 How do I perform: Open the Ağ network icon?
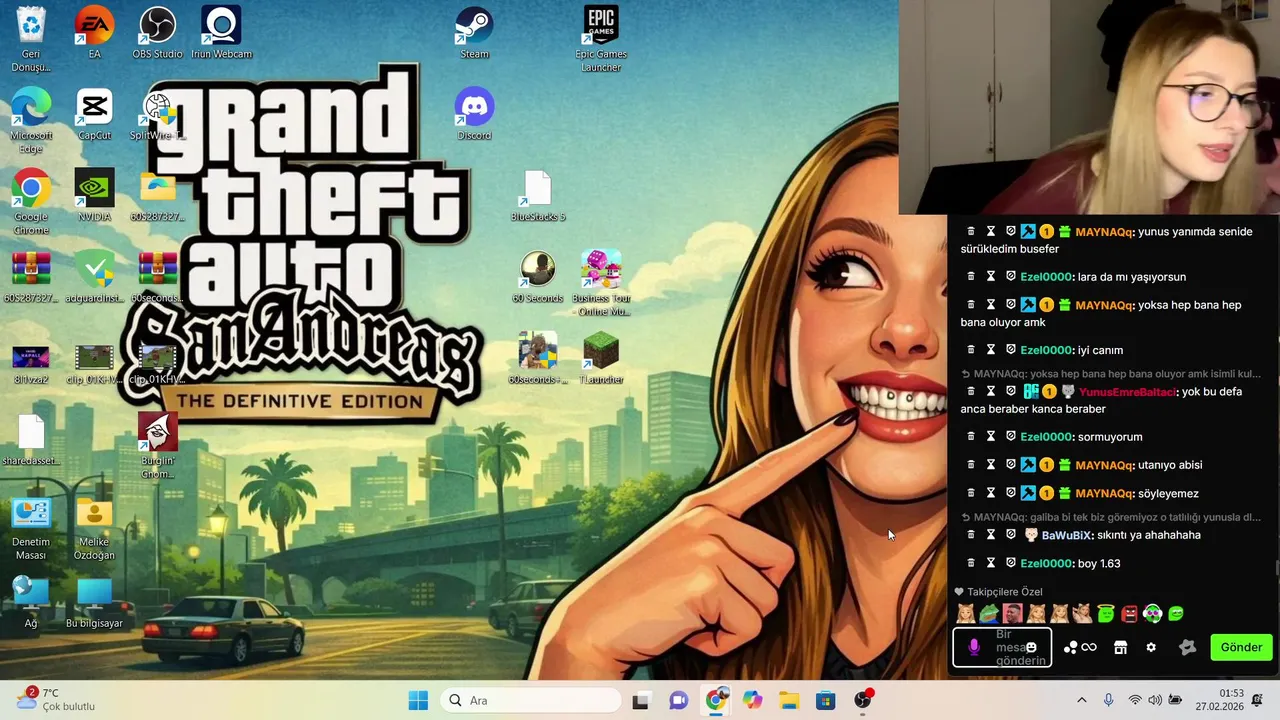tap(31, 603)
